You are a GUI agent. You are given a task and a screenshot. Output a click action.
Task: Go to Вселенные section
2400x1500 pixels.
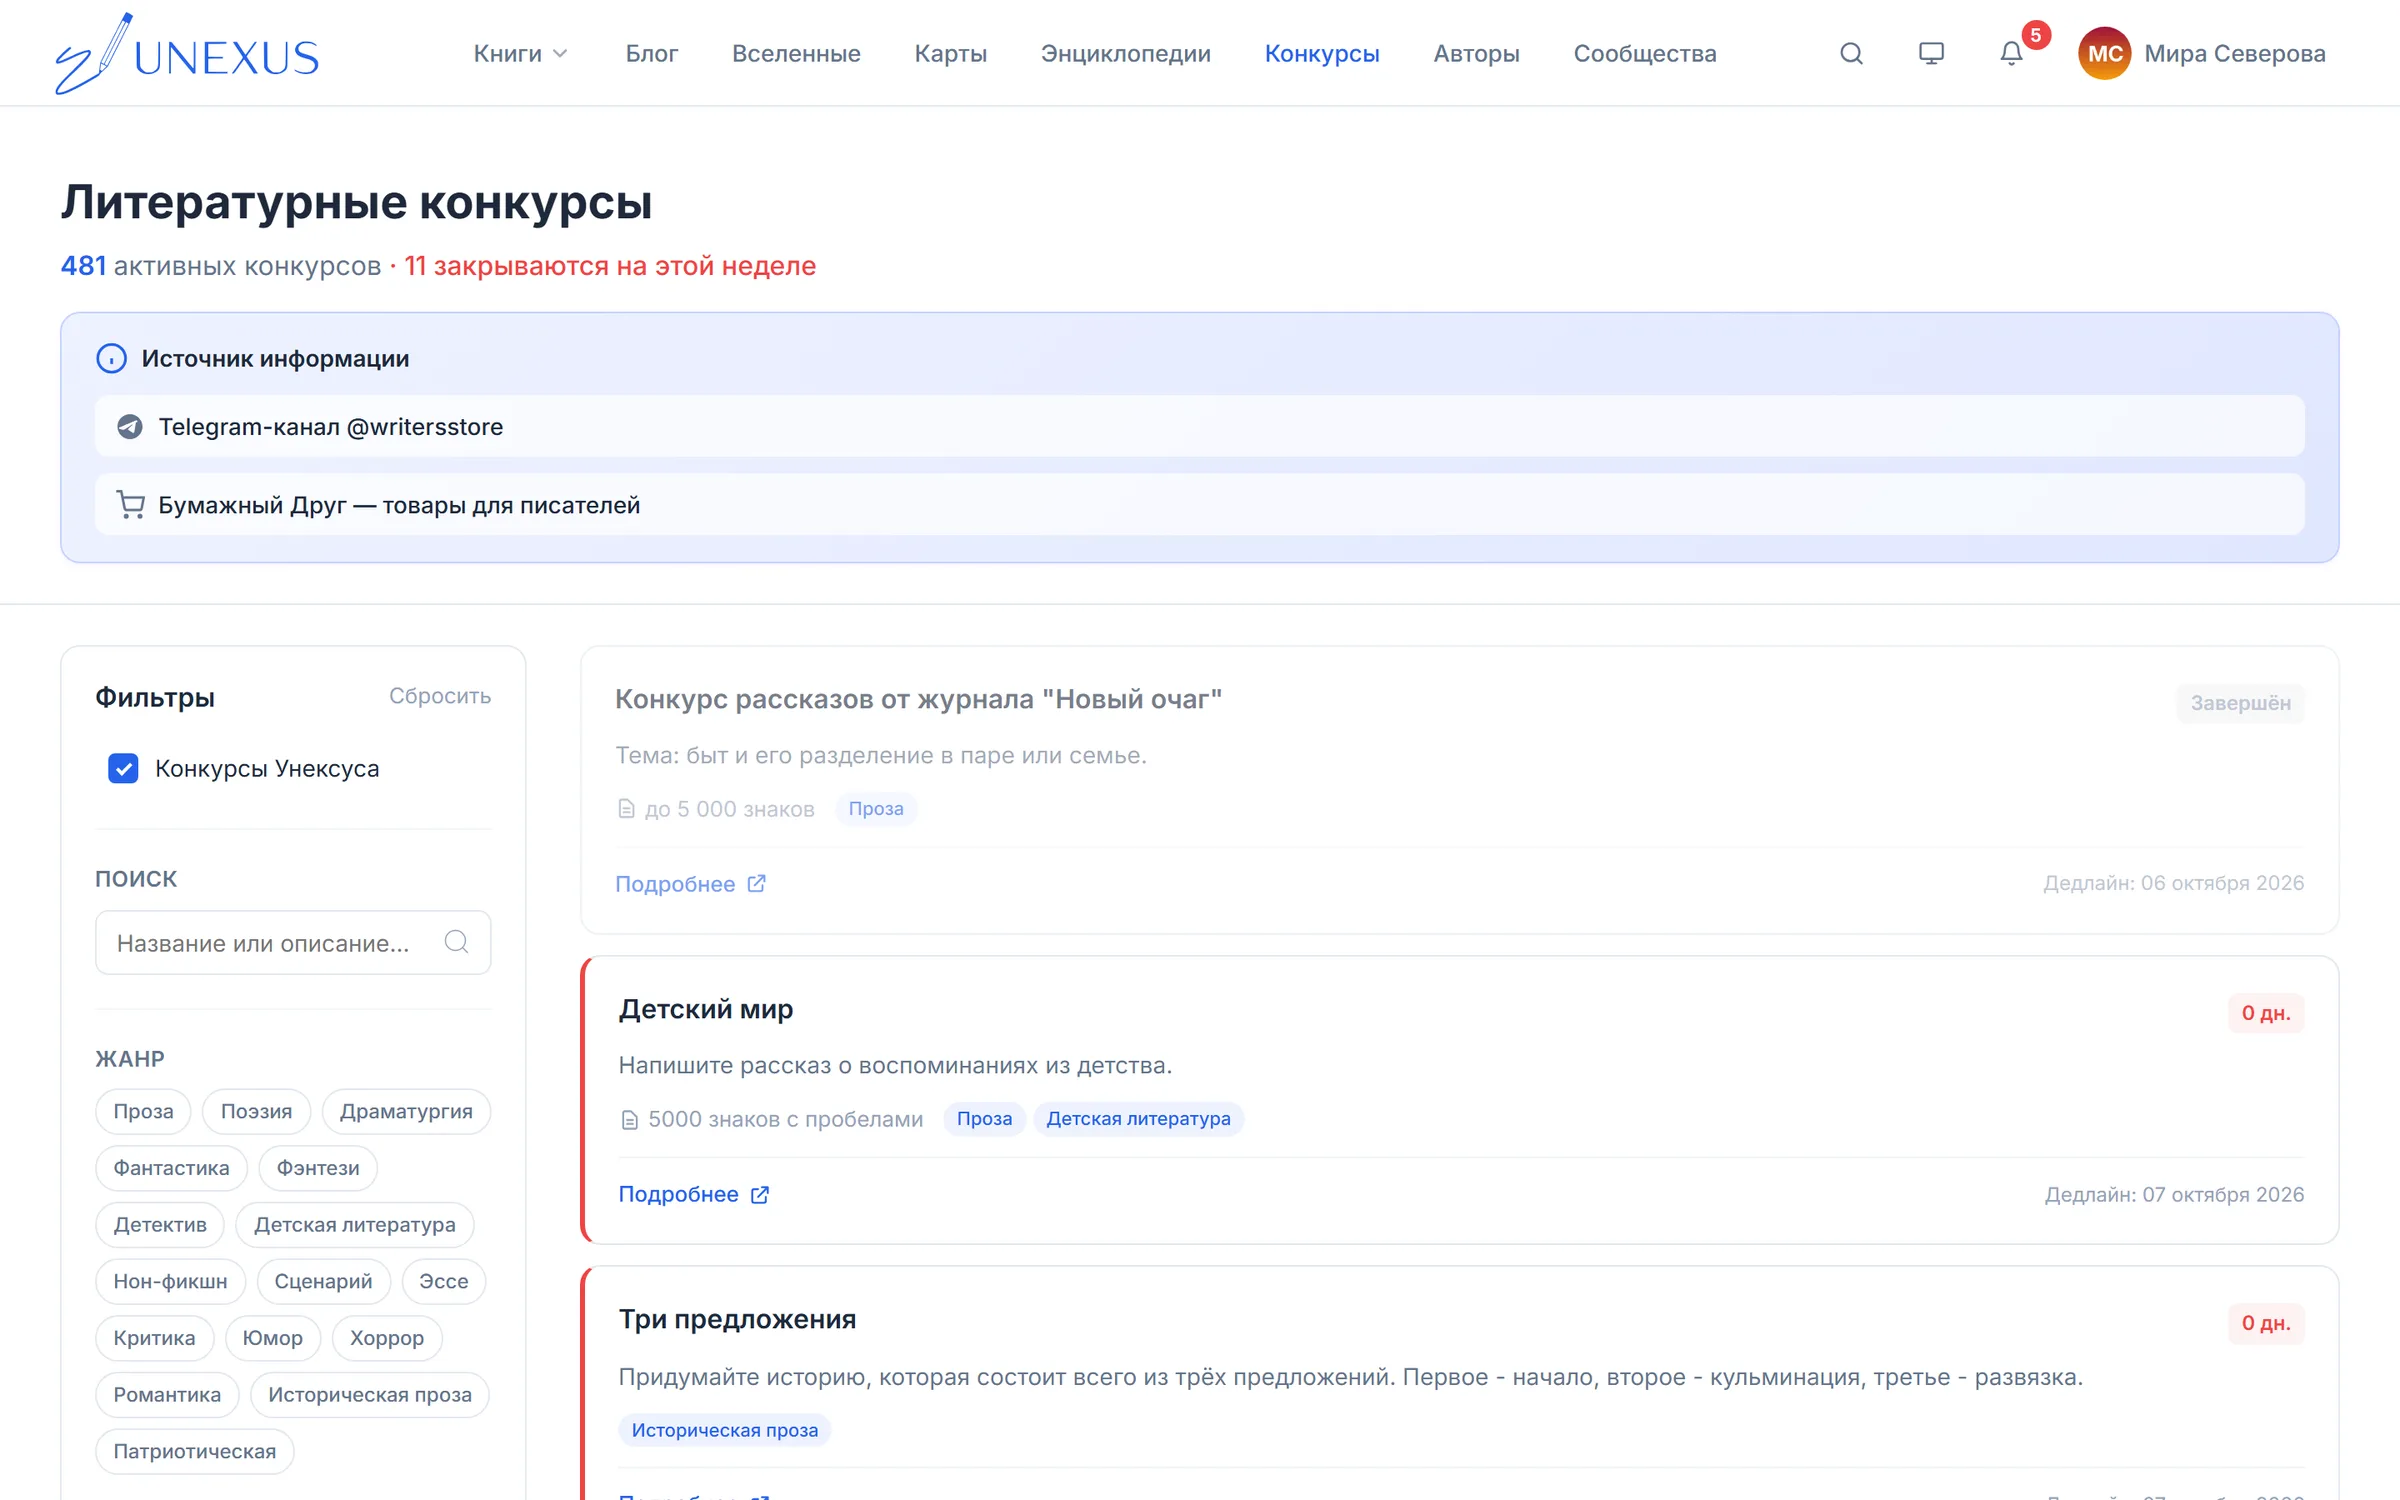point(796,53)
